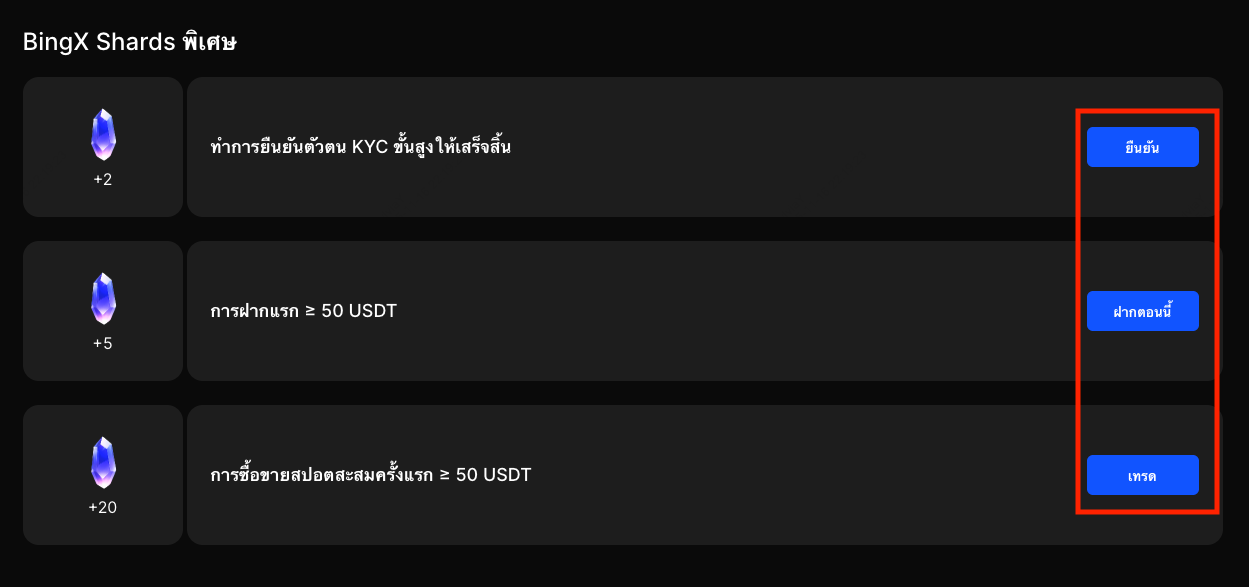Click the +5 shard reward label
Image resolution: width=1249 pixels, height=587 pixels.
click(x=103, y=343)
